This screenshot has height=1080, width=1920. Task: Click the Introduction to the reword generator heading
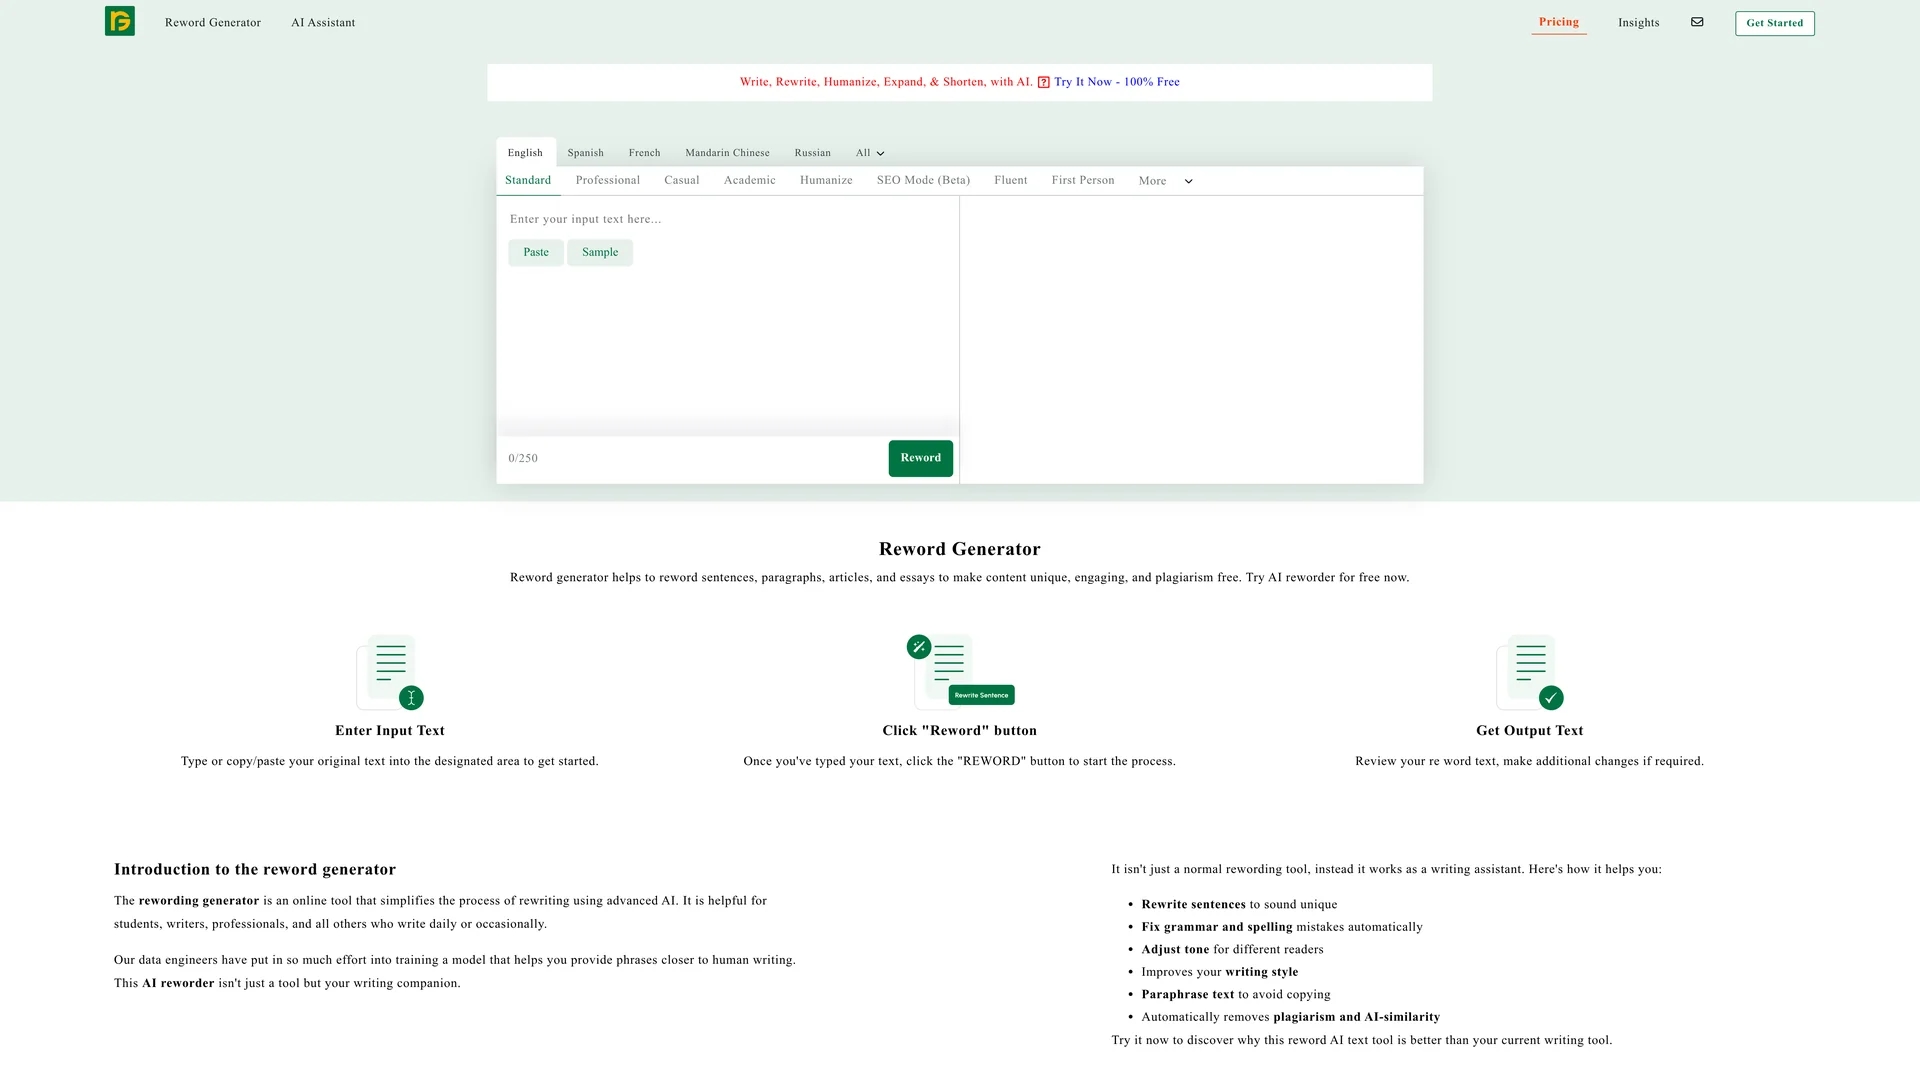click(x=255, y=870)
